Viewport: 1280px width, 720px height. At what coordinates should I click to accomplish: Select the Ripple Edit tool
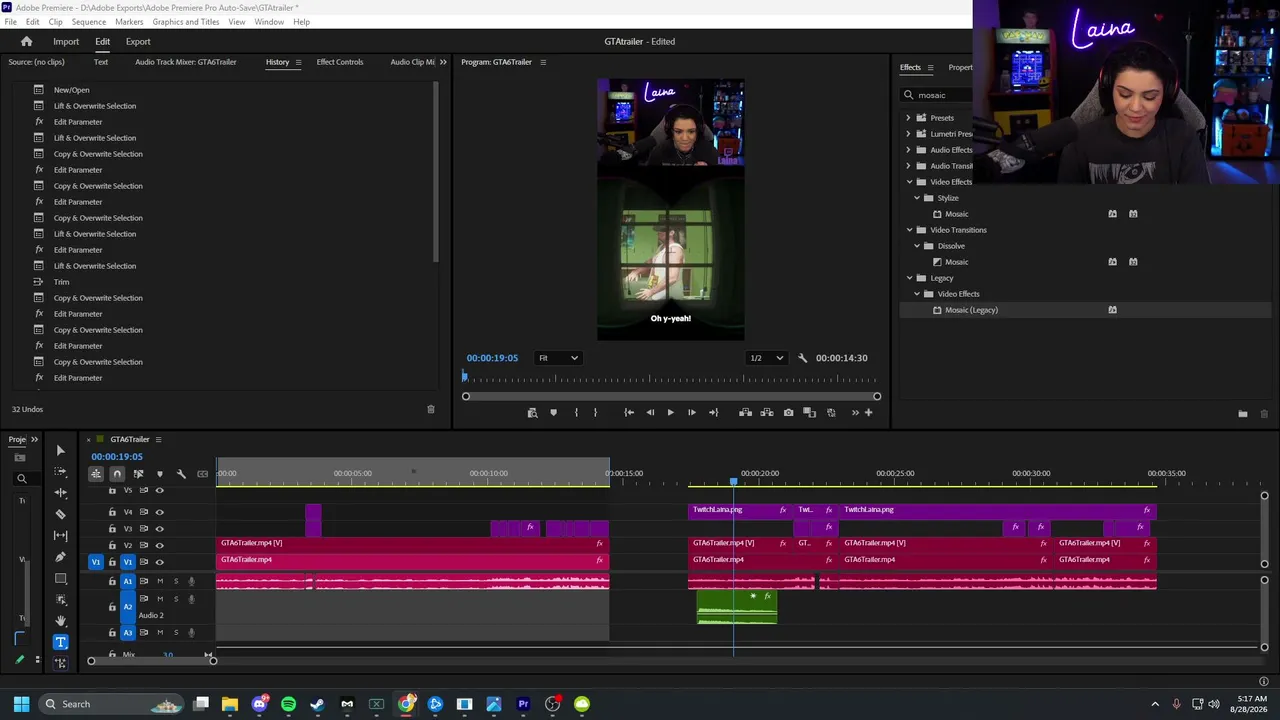tap(60, 493)
